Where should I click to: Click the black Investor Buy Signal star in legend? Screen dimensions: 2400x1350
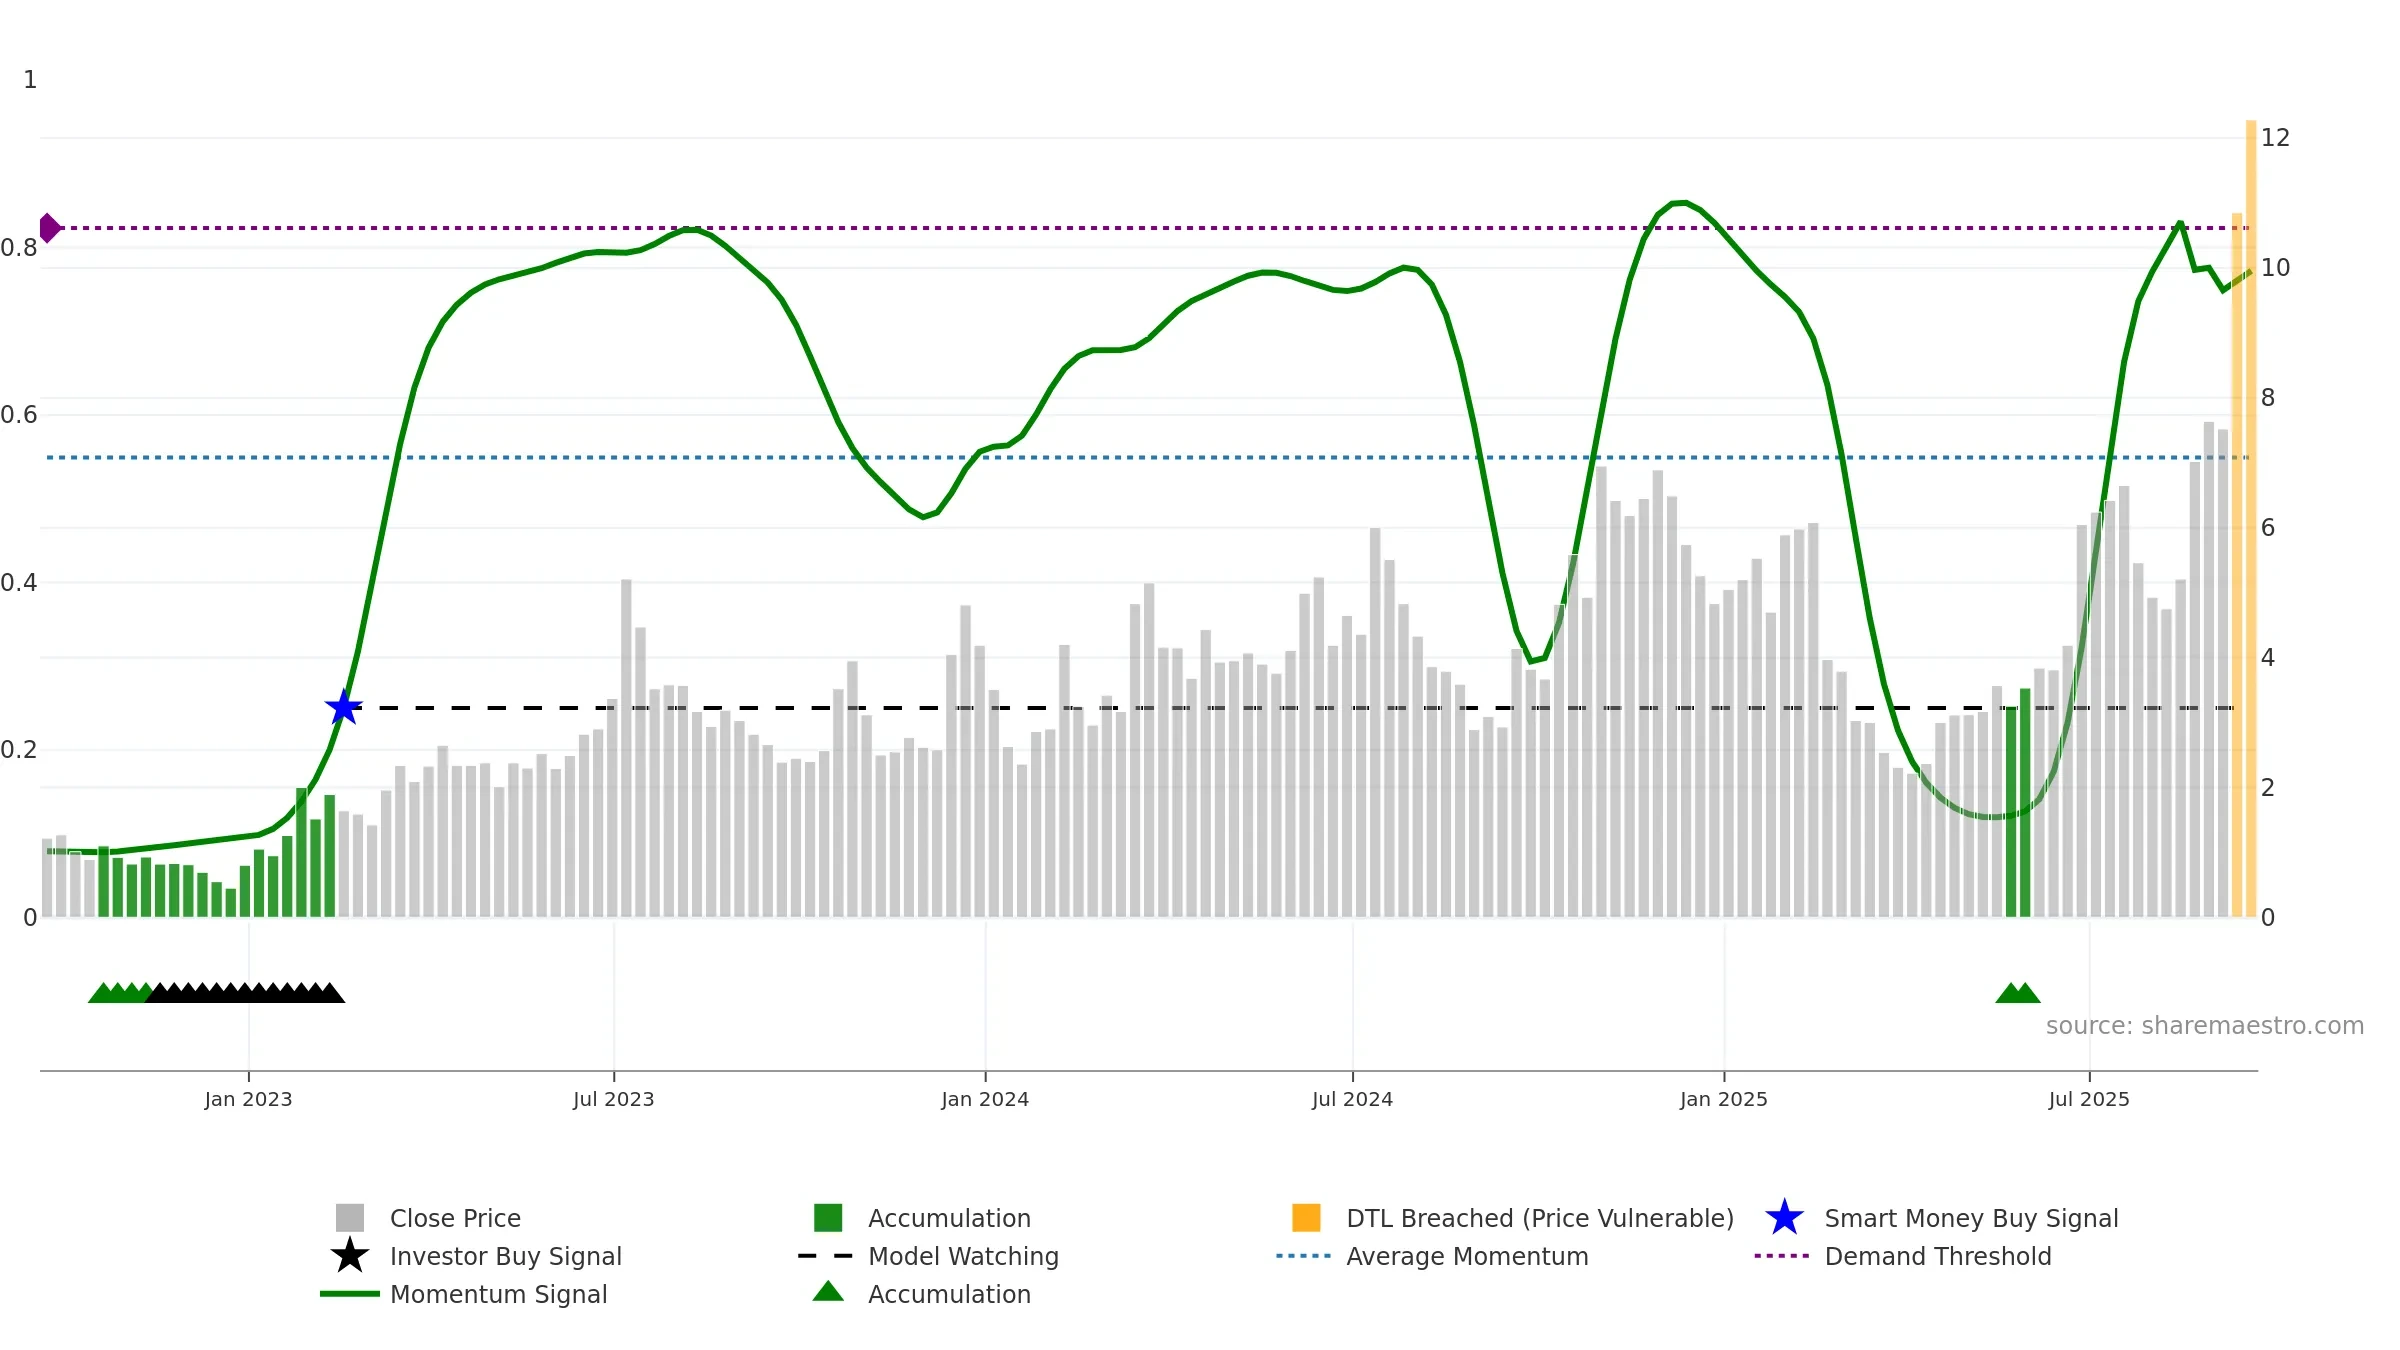click(350, 1256)
